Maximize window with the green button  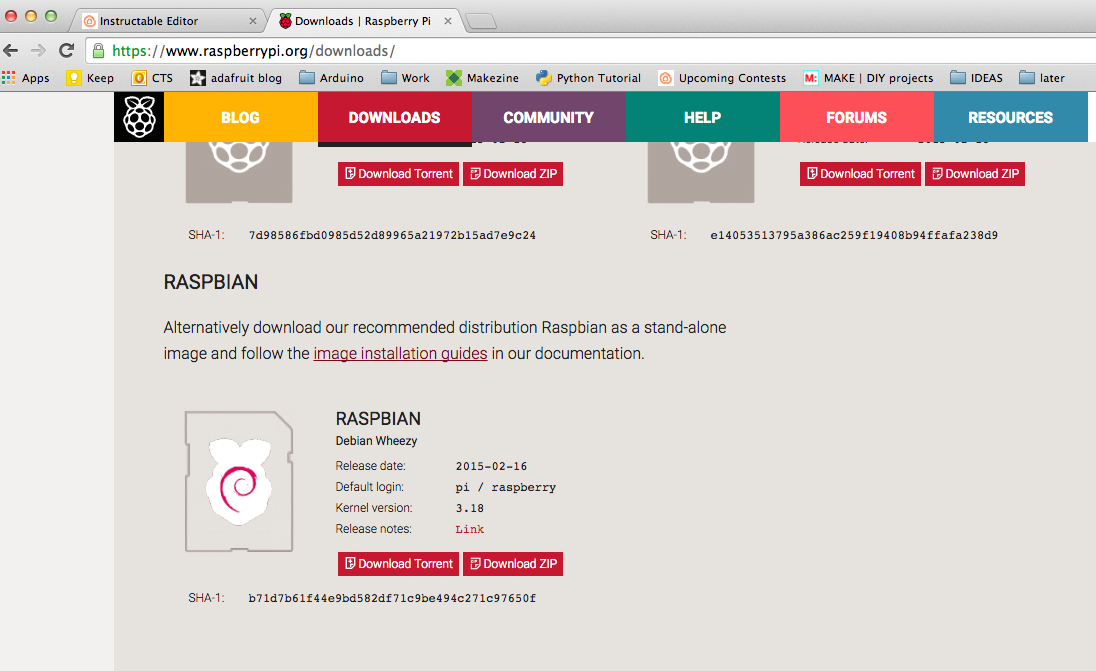point(51,15)
